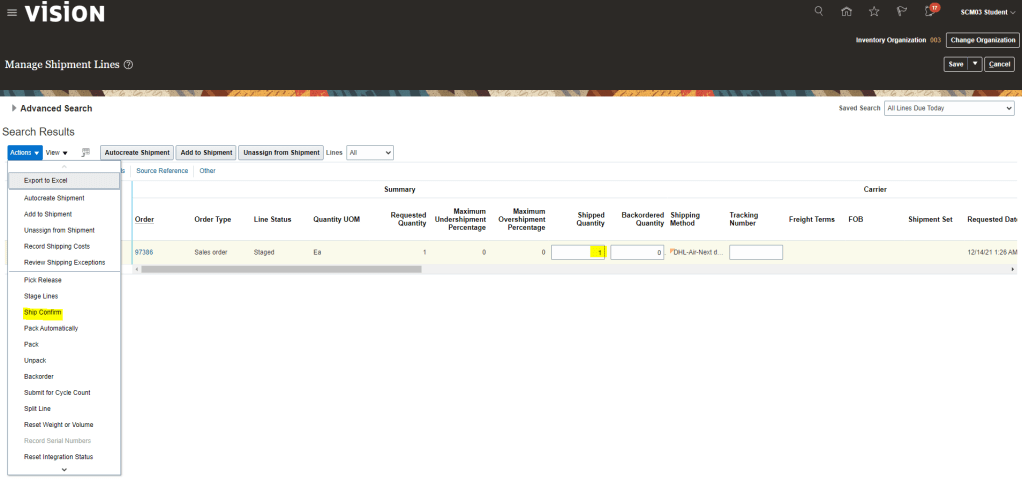Open order 97386 link
Image resolution: width=1022 pixels, height=487 pixels.
tap(144, 253)
